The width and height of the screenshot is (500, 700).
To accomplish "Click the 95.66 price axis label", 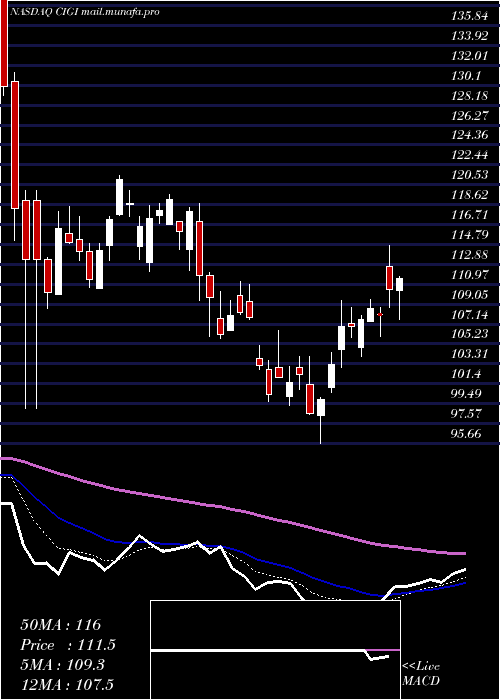I will 467,433.
